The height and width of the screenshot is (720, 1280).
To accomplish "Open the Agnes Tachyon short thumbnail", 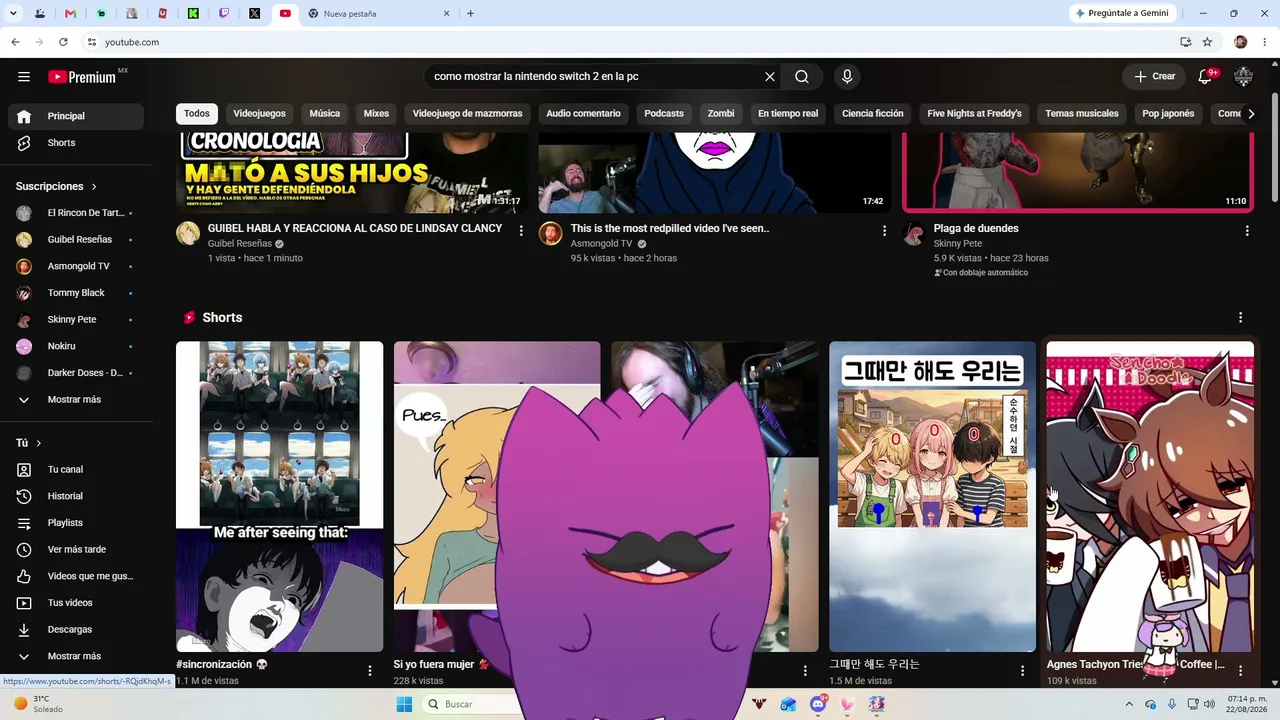I will pyautogui.click(x=1150, y=497).
